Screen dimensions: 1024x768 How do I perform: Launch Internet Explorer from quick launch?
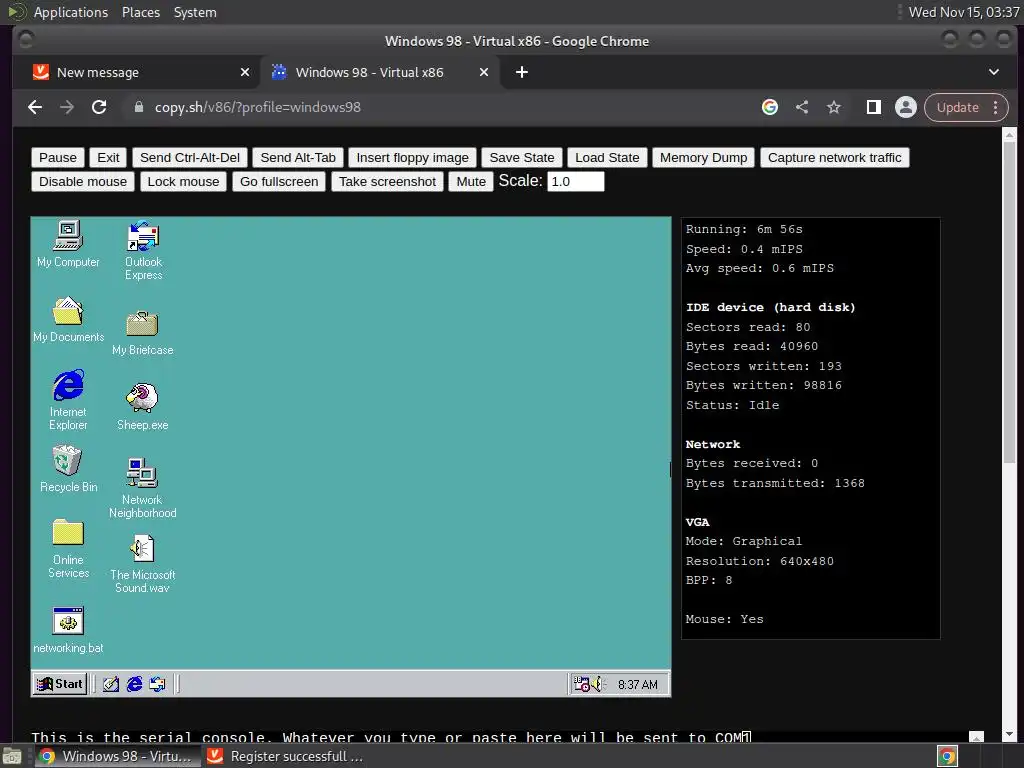coord(135,684)
